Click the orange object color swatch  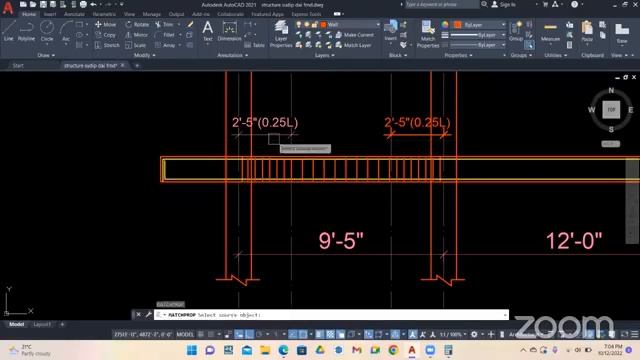click(457, 24)
